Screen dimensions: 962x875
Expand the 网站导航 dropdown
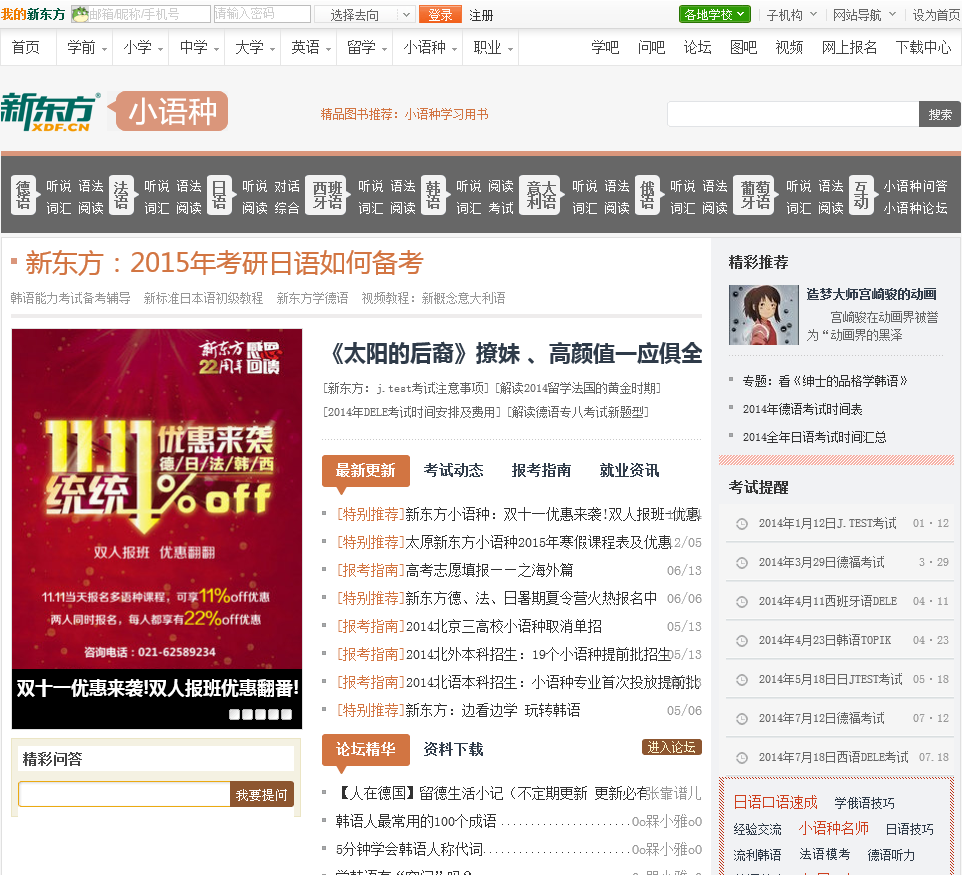click(864, 15)
